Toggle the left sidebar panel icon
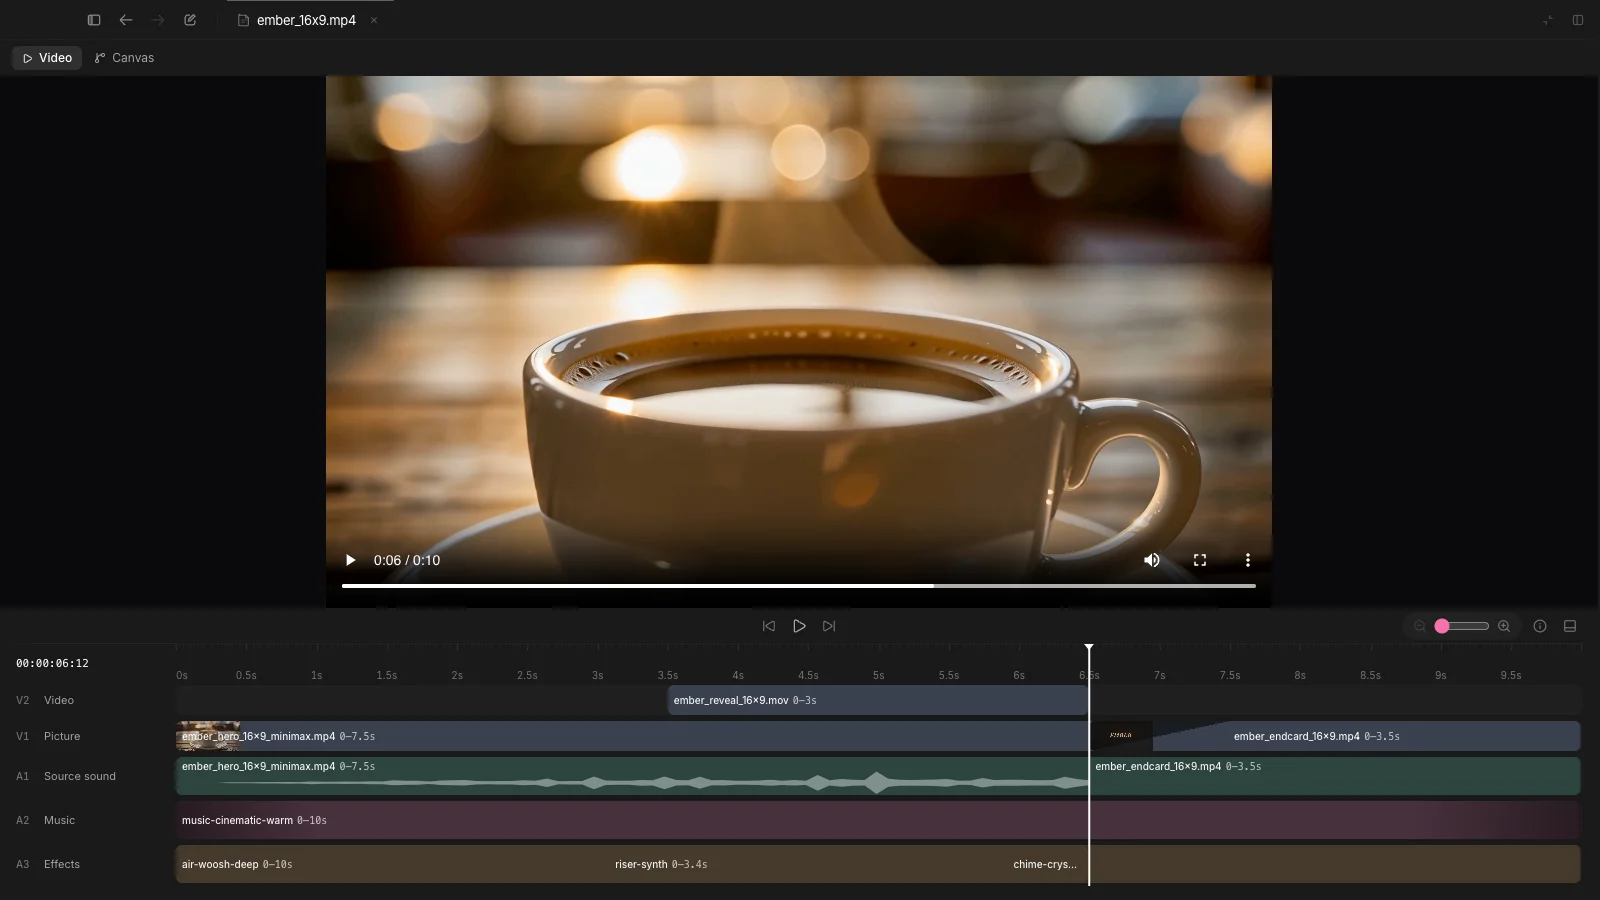The image size is (1600, 900). (94, 20)
